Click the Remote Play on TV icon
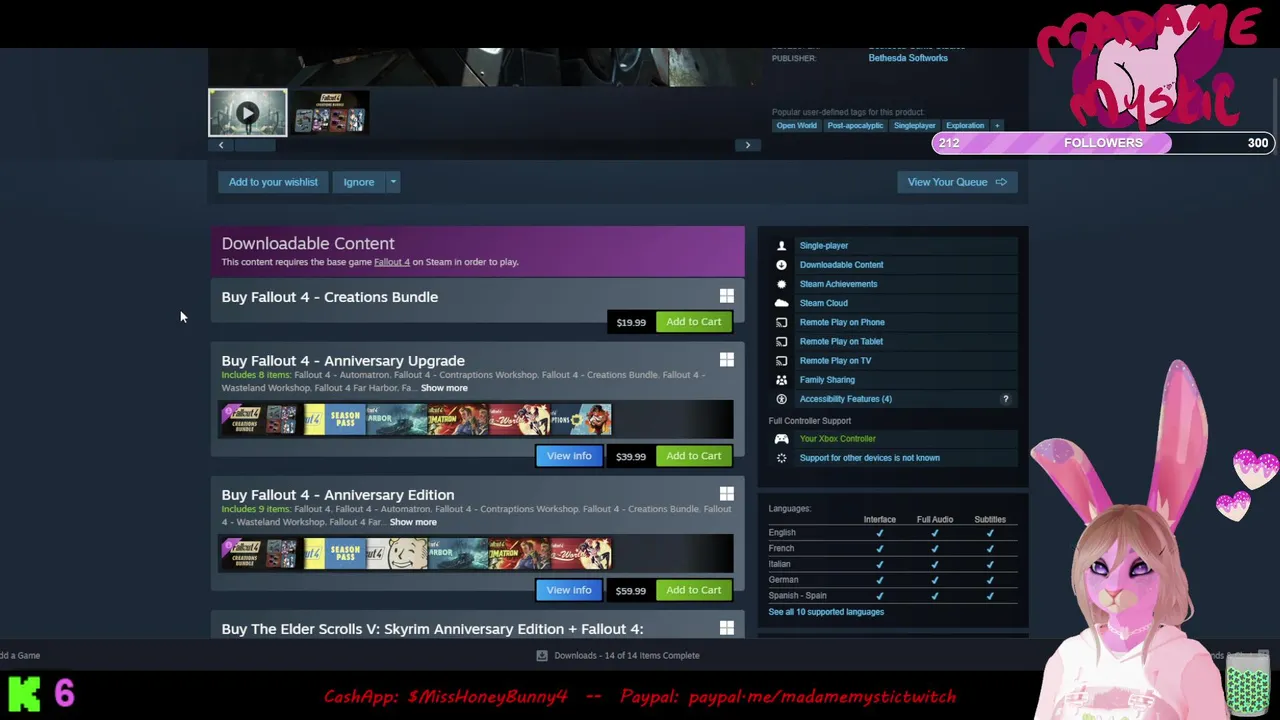This screenshot has width=1280, height=720. pos(781,360)
